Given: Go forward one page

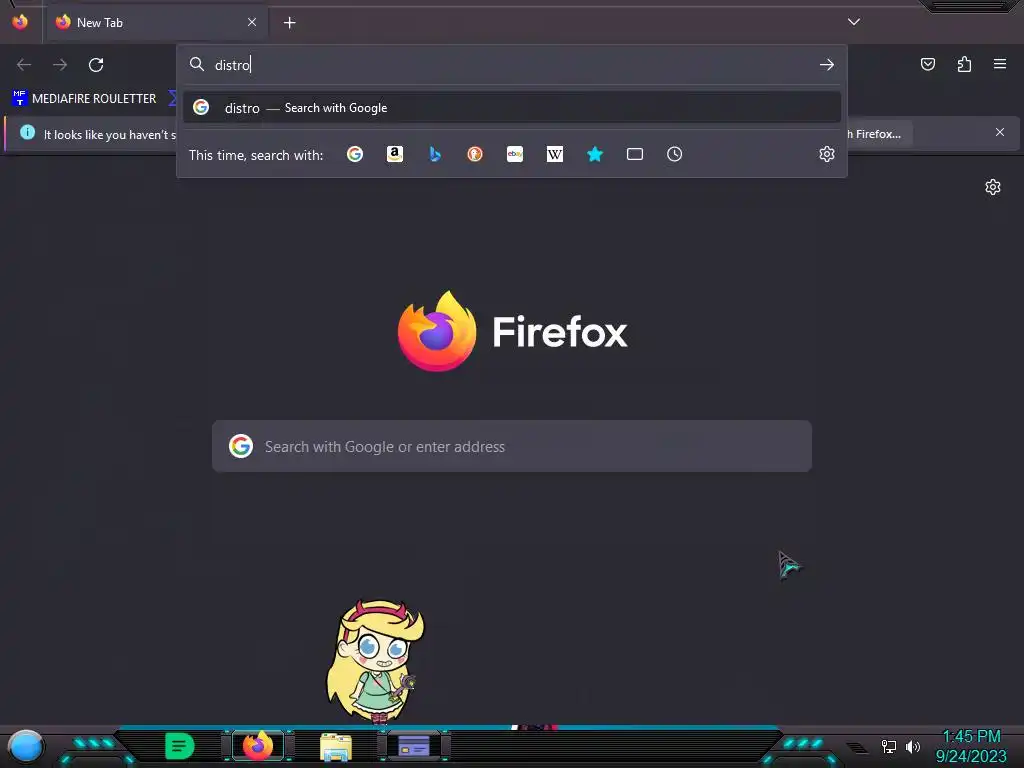Looking at the screenshot, I should pos(60,65).
